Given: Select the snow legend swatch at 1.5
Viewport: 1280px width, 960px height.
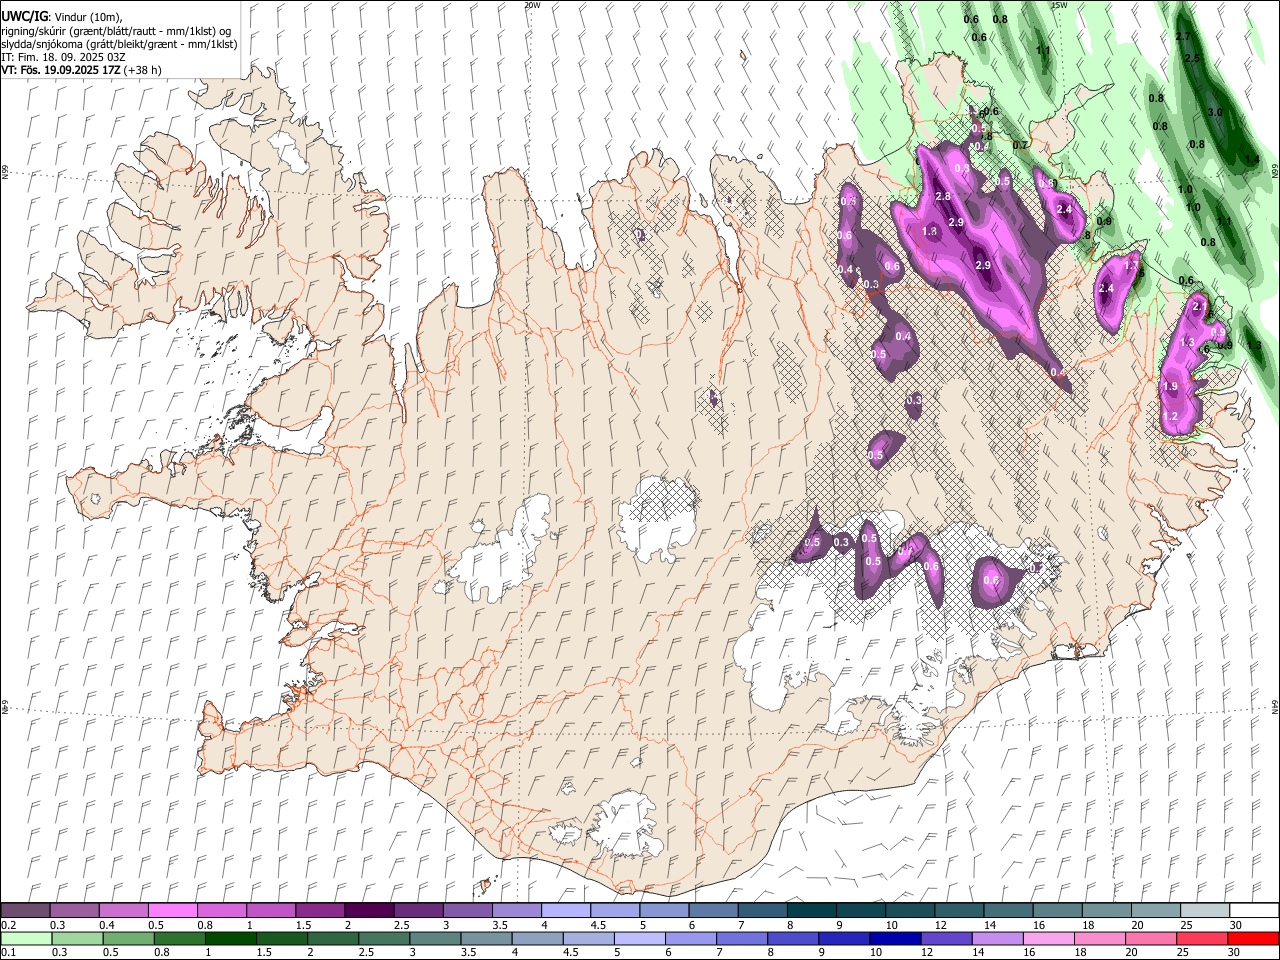Looking at the screenshot, I should coord(319,910).
